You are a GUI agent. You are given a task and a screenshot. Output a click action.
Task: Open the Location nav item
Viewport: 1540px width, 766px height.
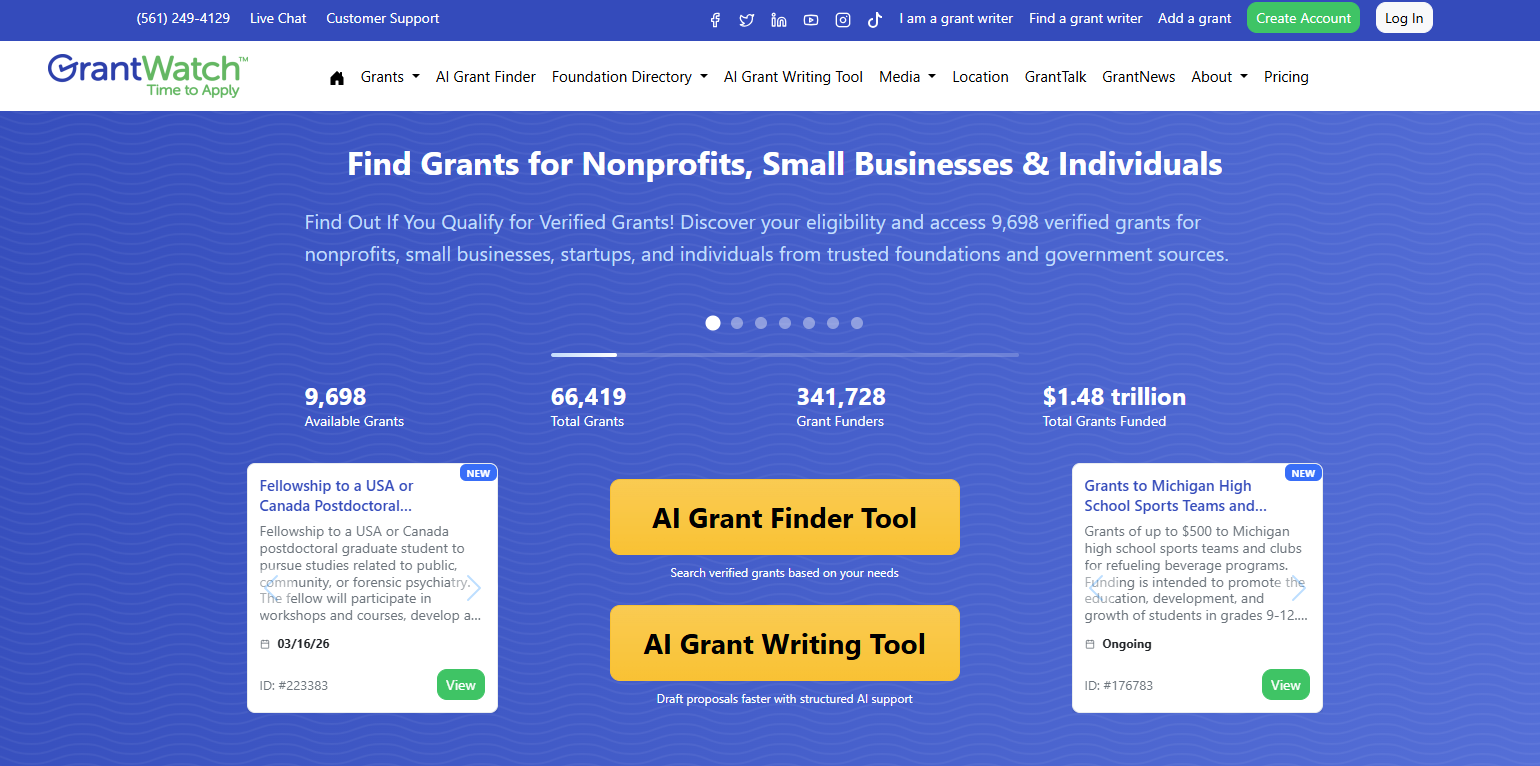(x=980, y=77)
